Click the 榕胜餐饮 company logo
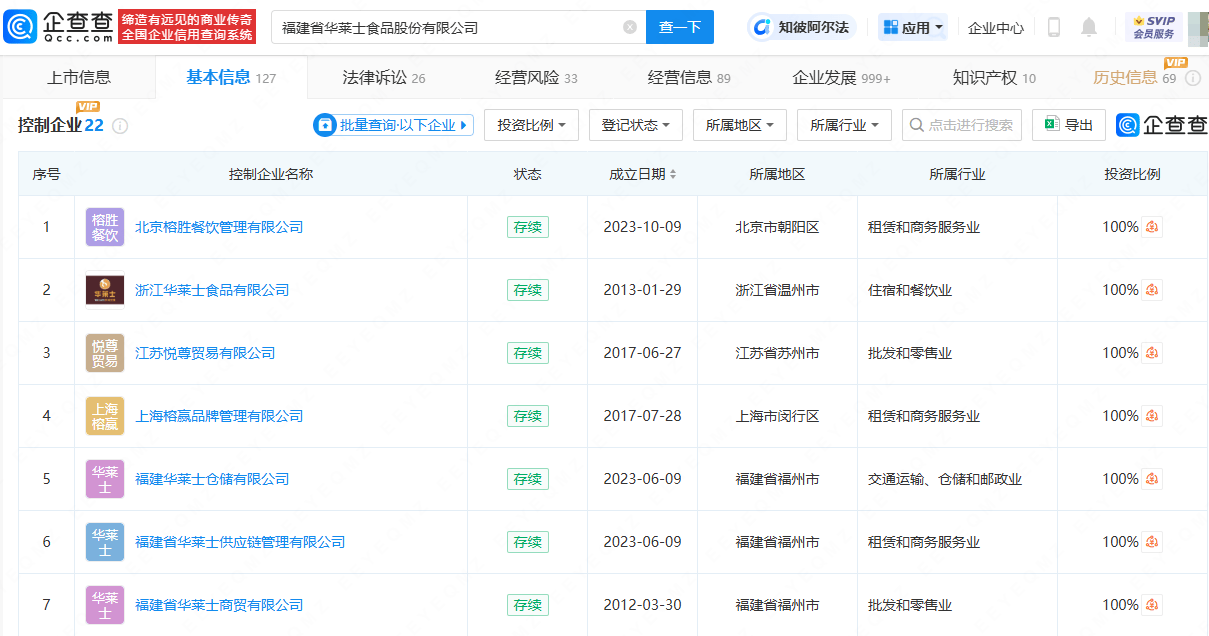 pyautogui.click(x=105, y=227)
